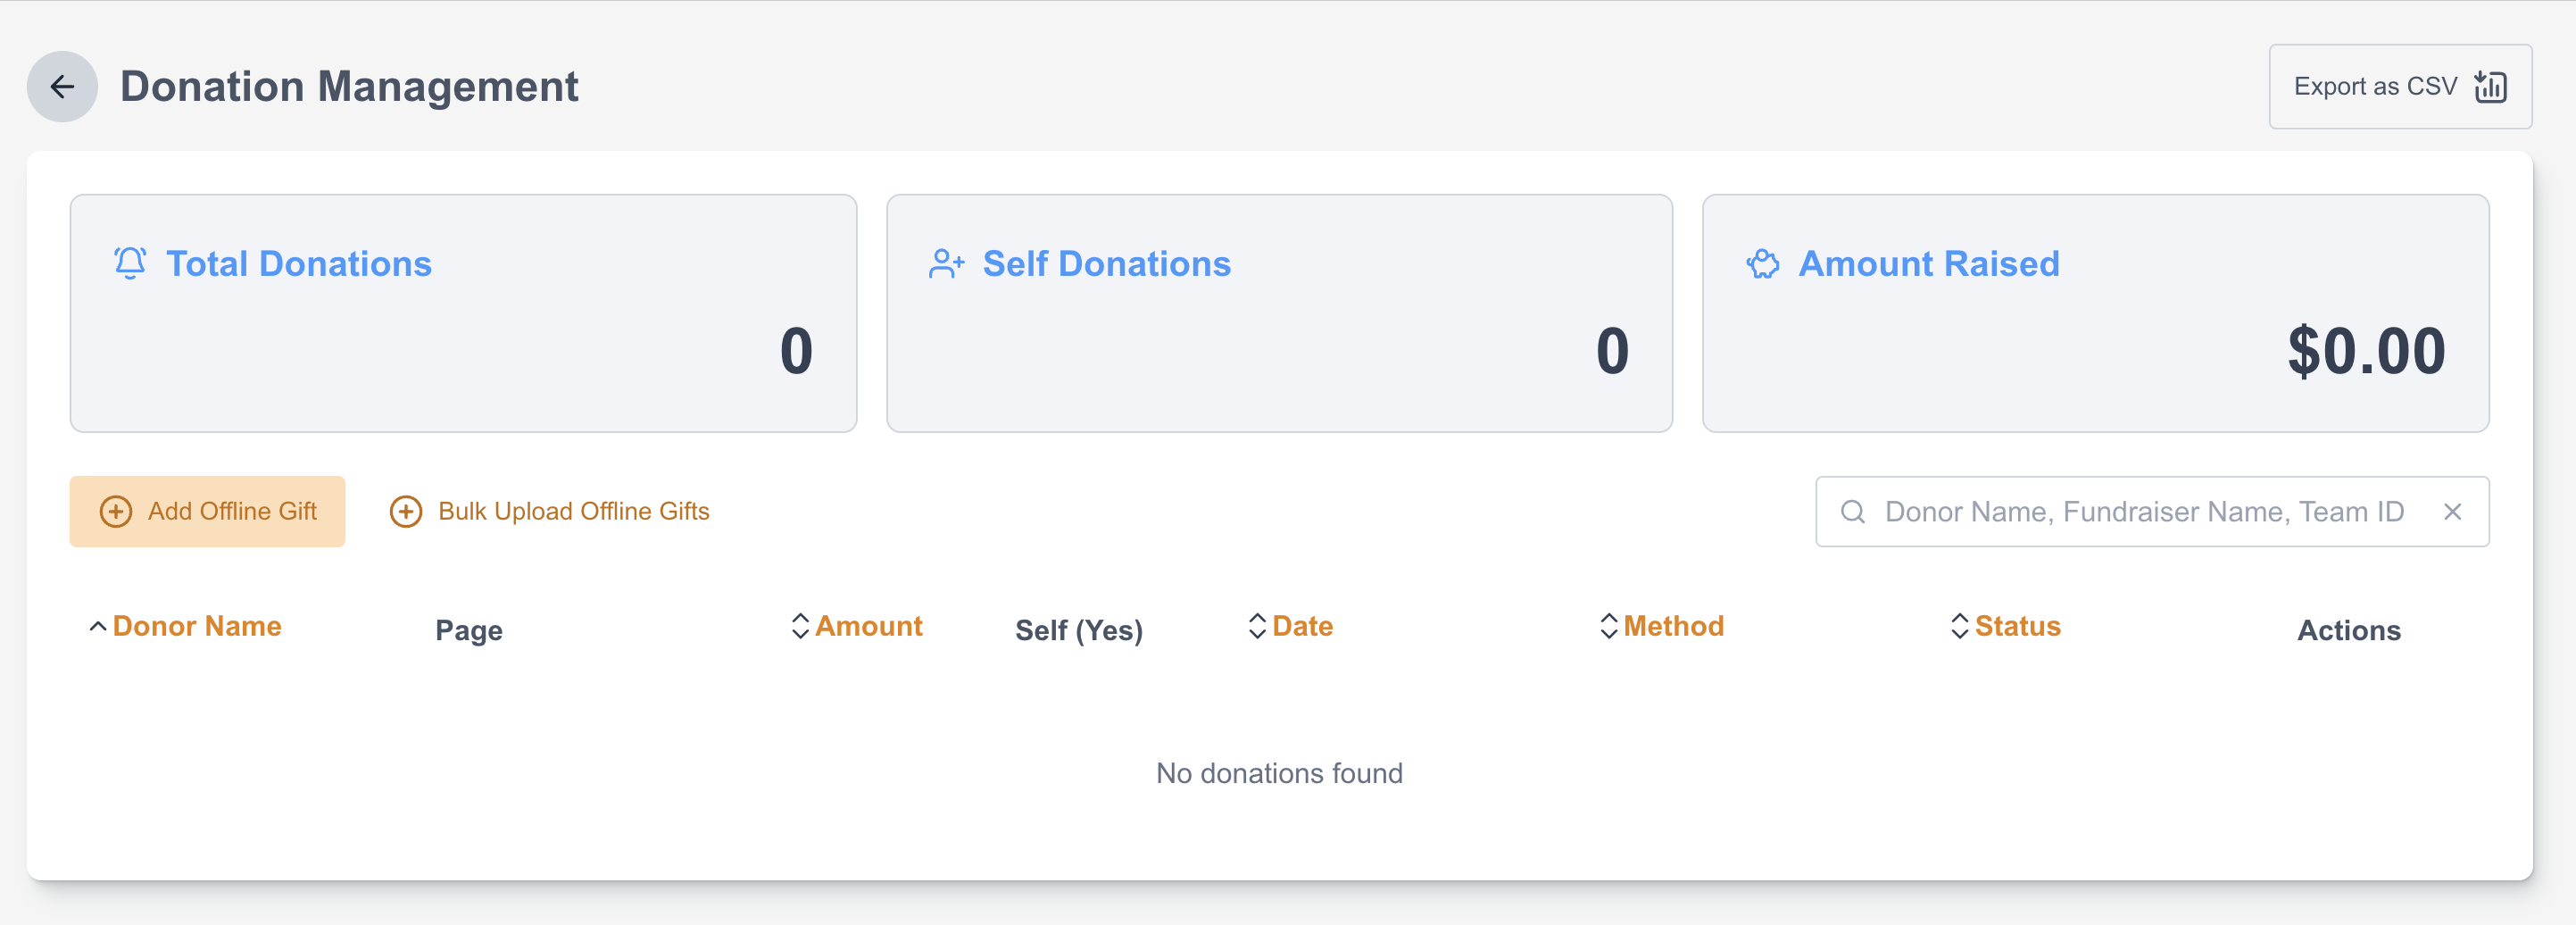
Task: Click the user-plus icon beside Self Donations
Action: (x=946, y=264)
